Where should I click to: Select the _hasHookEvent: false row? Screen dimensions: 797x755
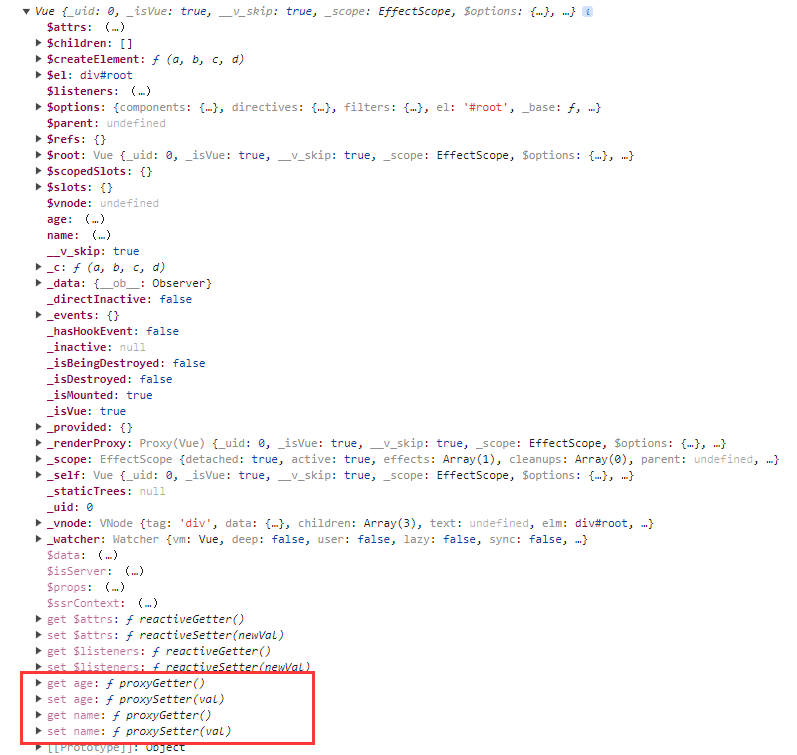(113, 331)
